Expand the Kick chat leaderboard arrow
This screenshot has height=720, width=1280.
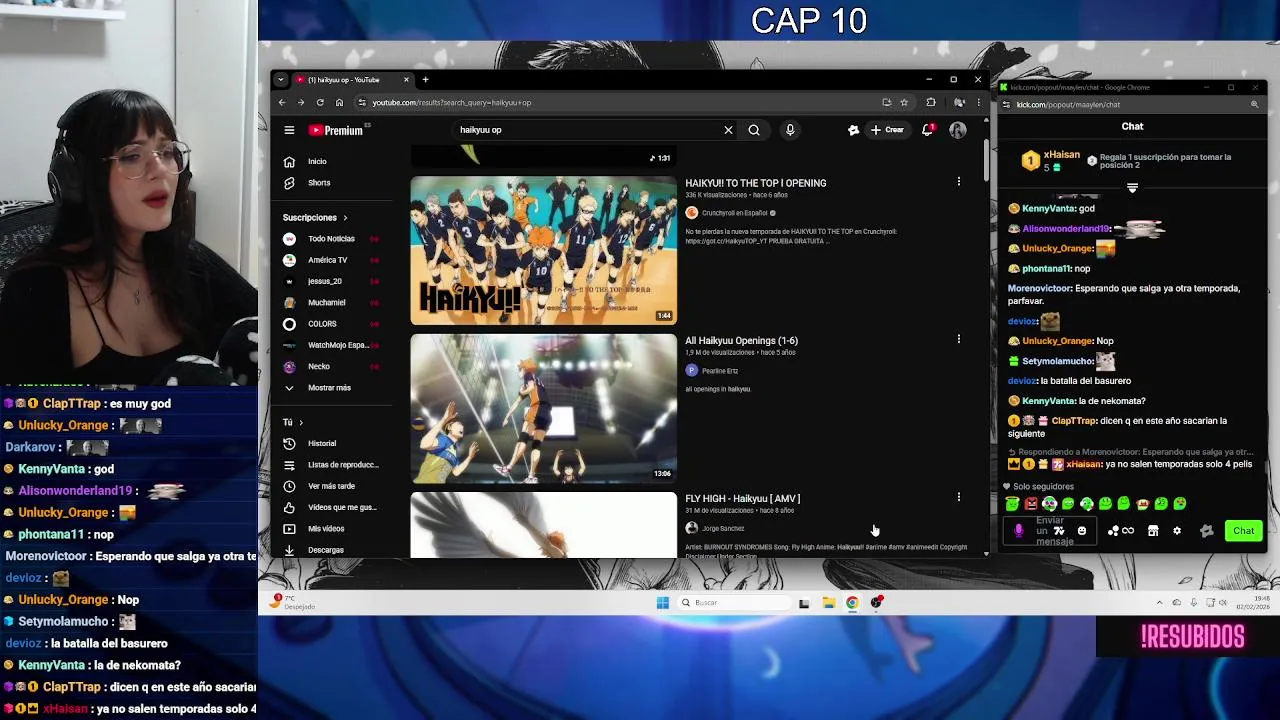pyautogui.click(x=1132, y=188)
